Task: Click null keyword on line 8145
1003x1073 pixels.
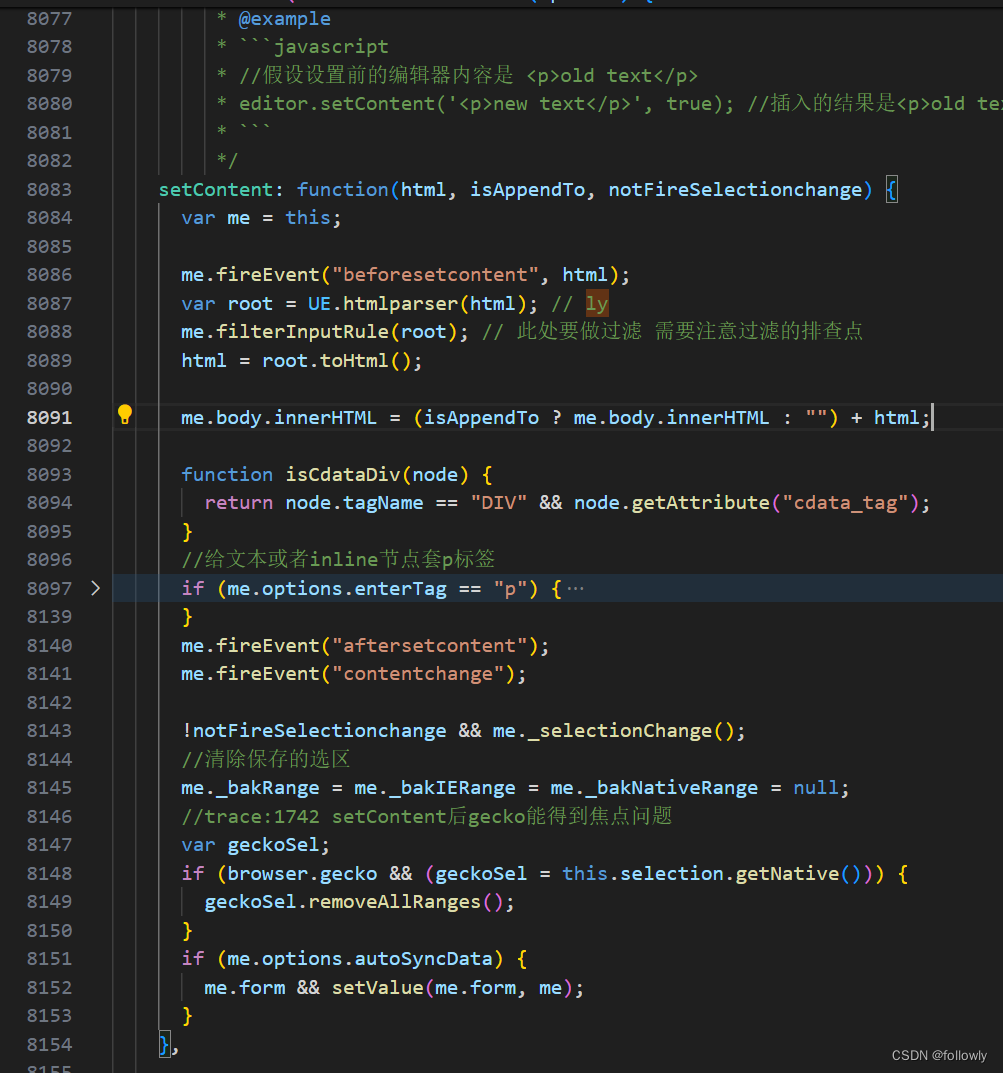Action: pyautogui.click(x=816, y=788)
